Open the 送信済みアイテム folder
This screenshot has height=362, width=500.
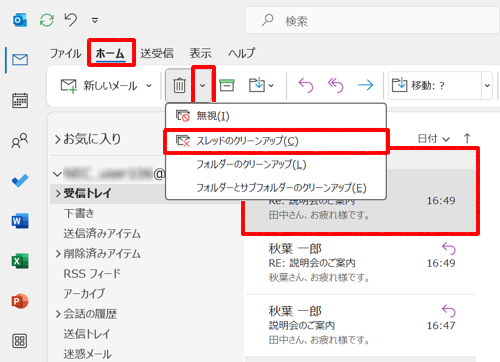(102, 233)
